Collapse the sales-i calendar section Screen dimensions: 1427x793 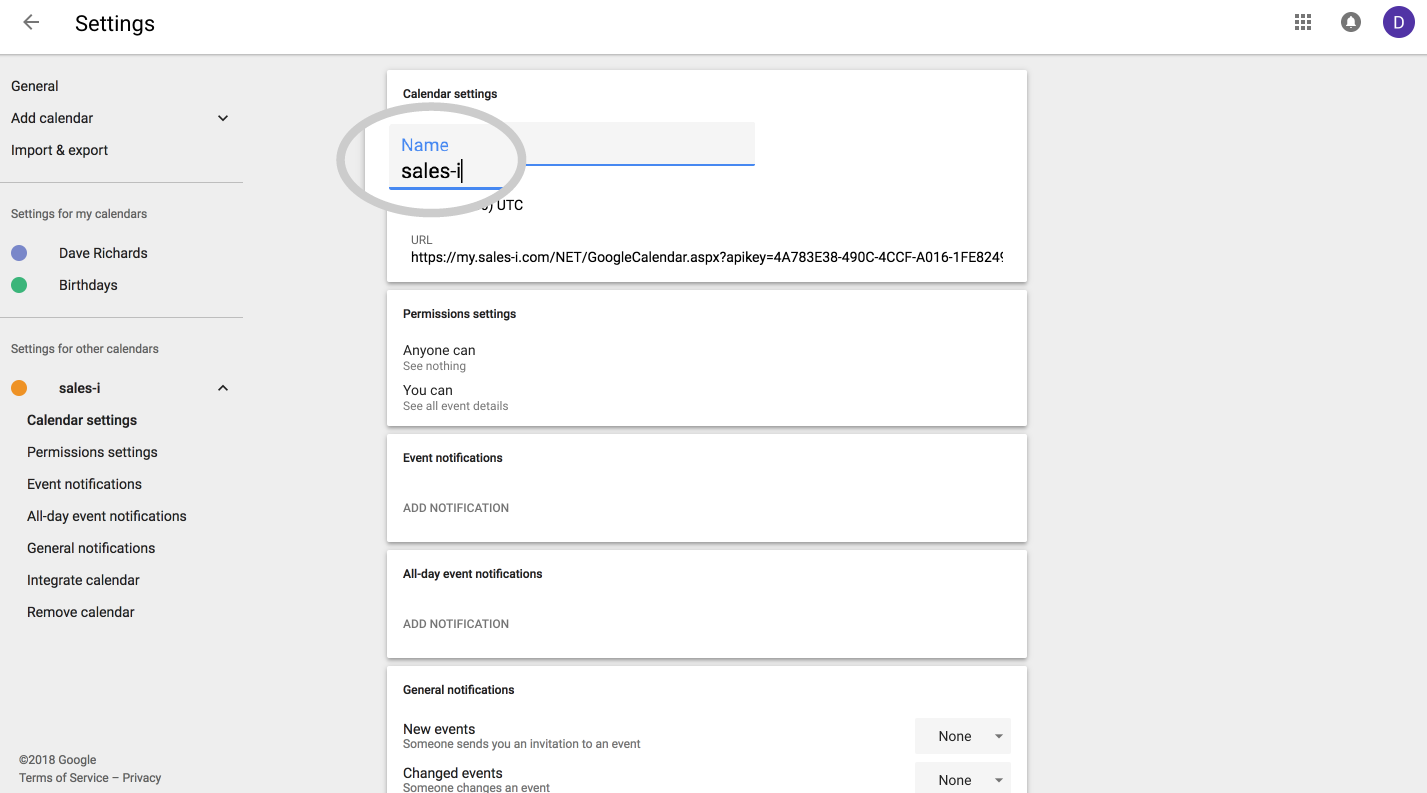pyautogui.click(x=223, y=388)
